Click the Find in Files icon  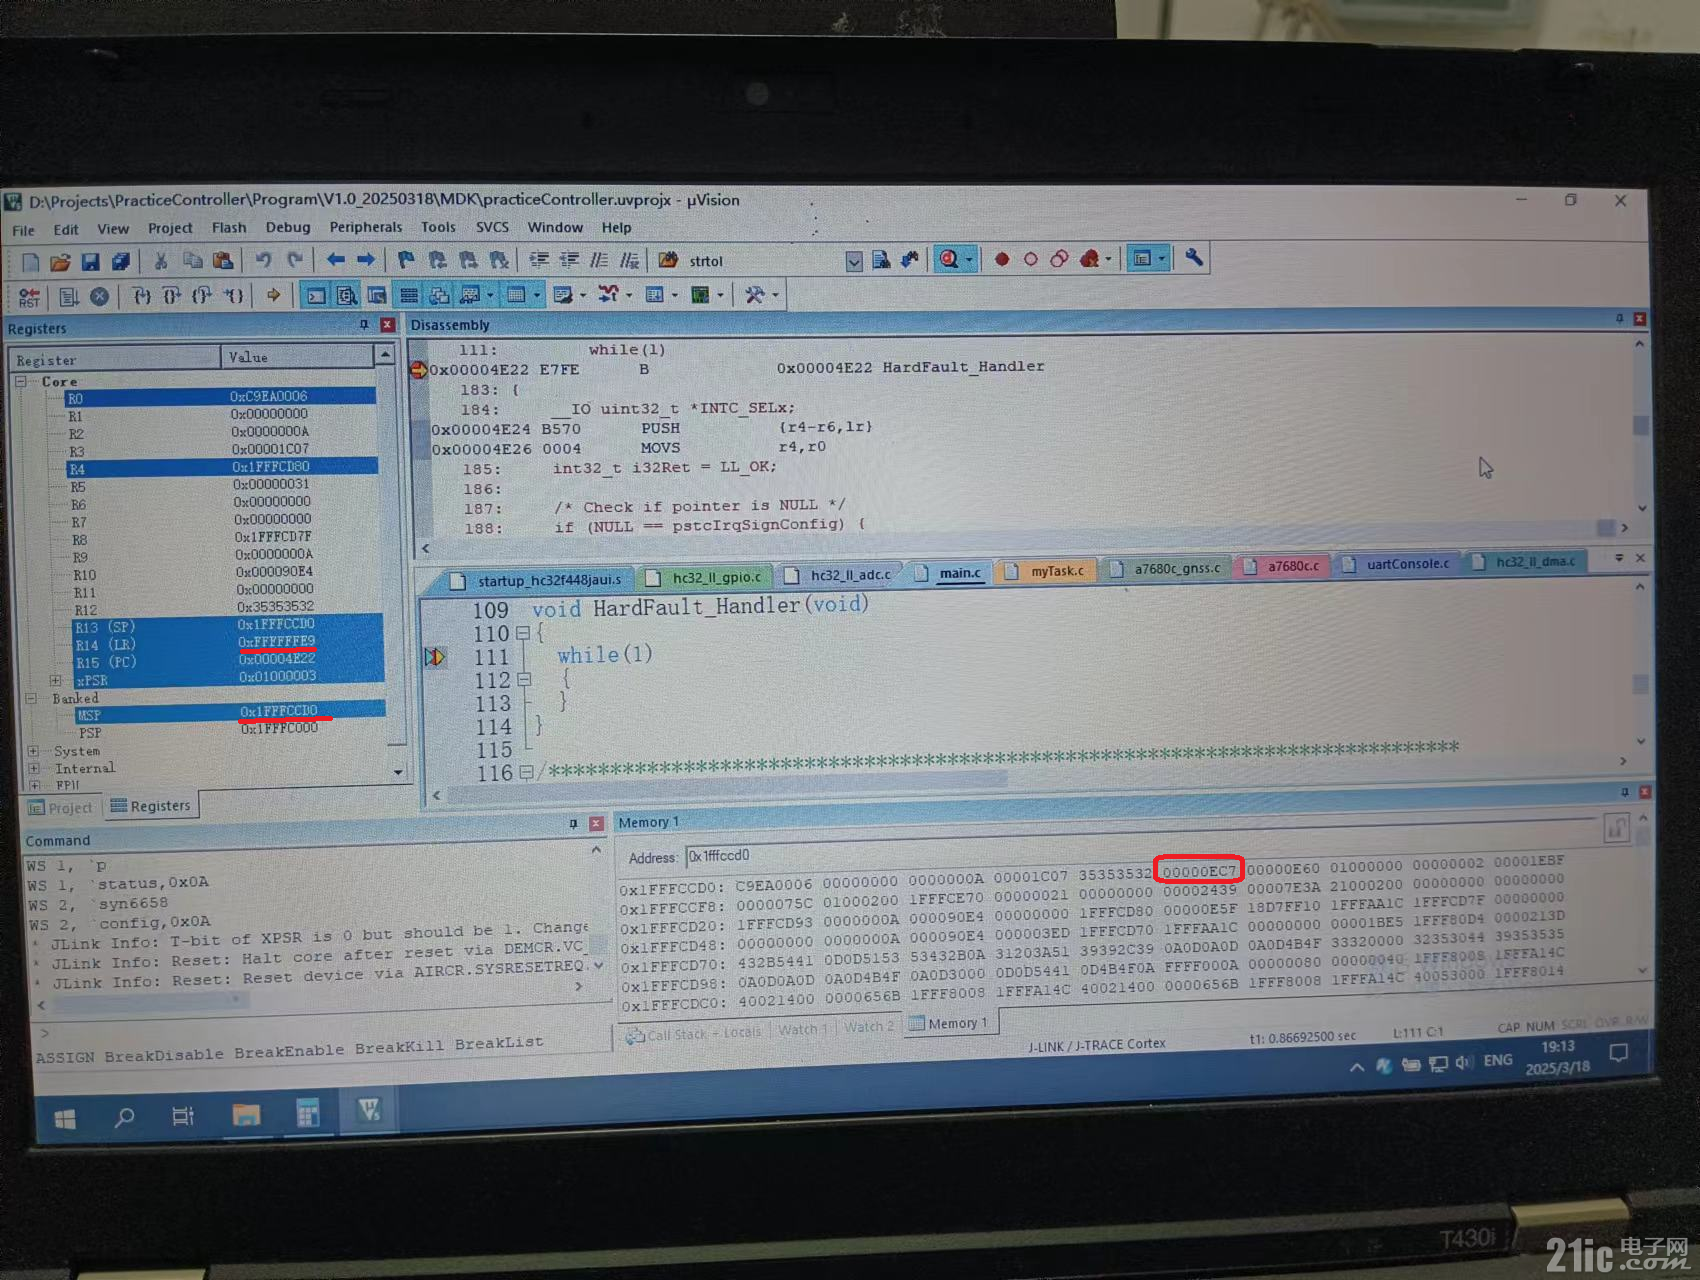click(x=668, y=260)
